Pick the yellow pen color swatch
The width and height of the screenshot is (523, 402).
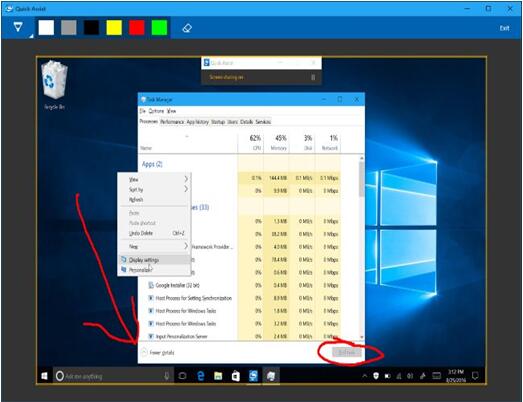[114, 27]
